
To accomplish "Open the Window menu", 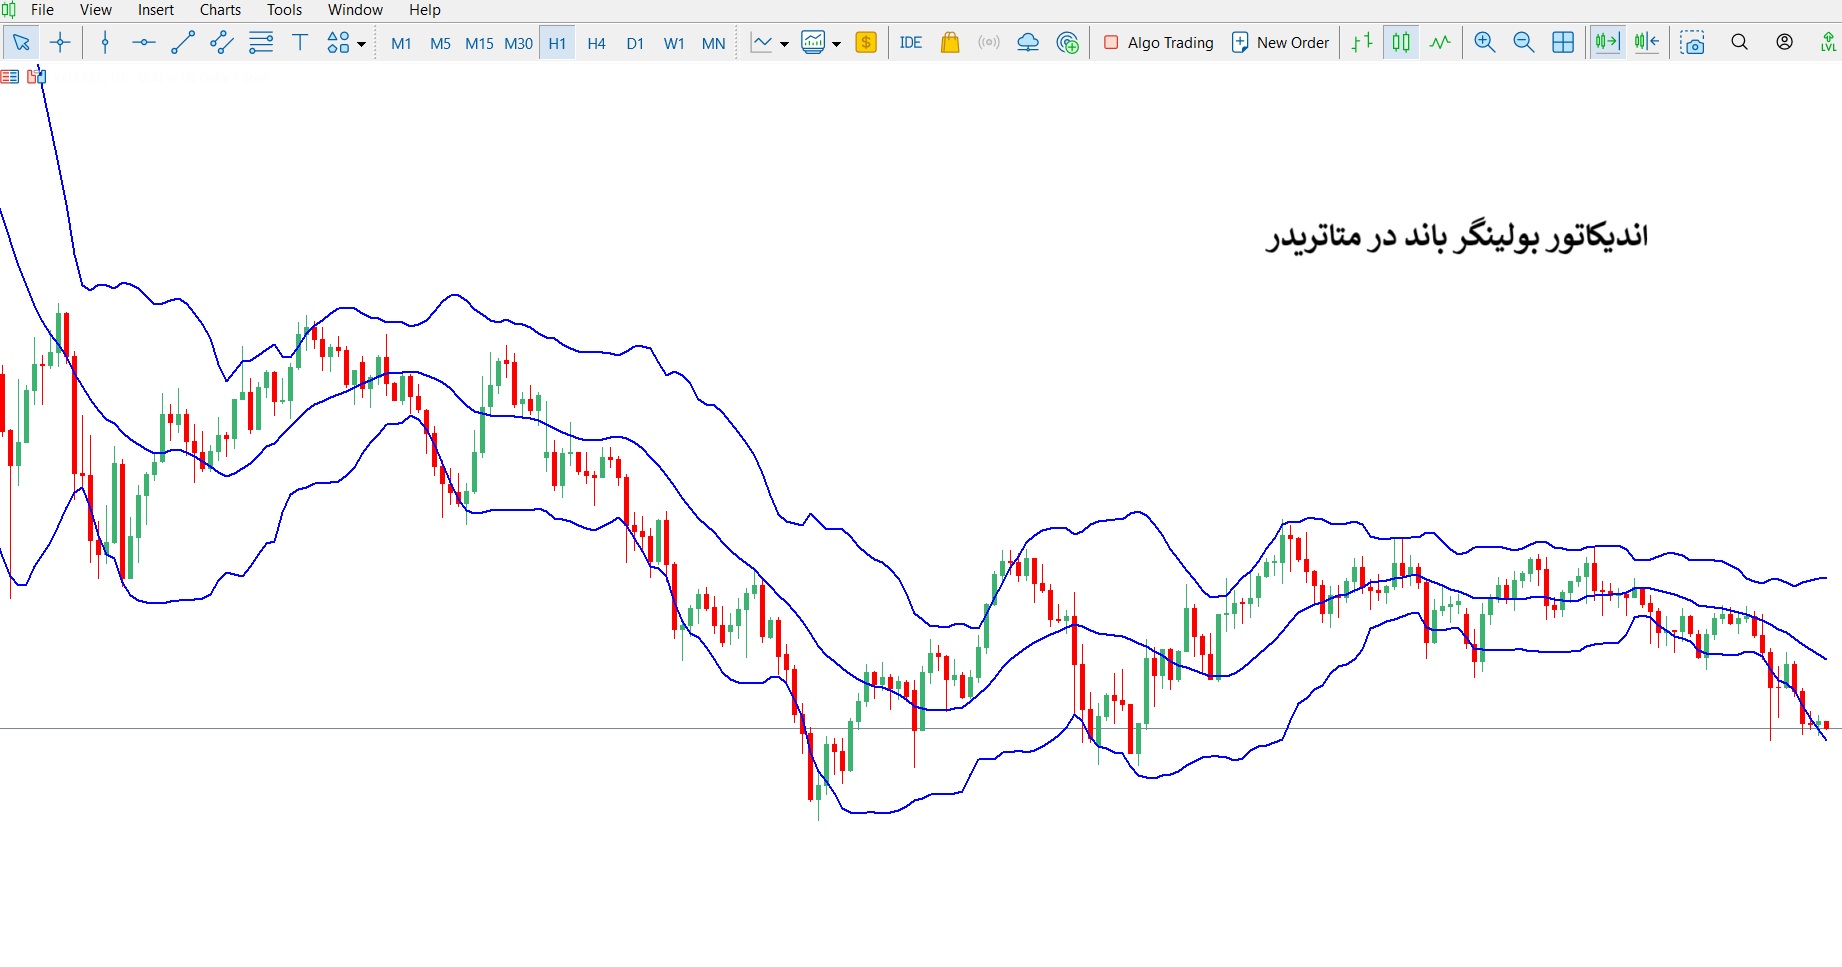I will [x=355, y=10].
